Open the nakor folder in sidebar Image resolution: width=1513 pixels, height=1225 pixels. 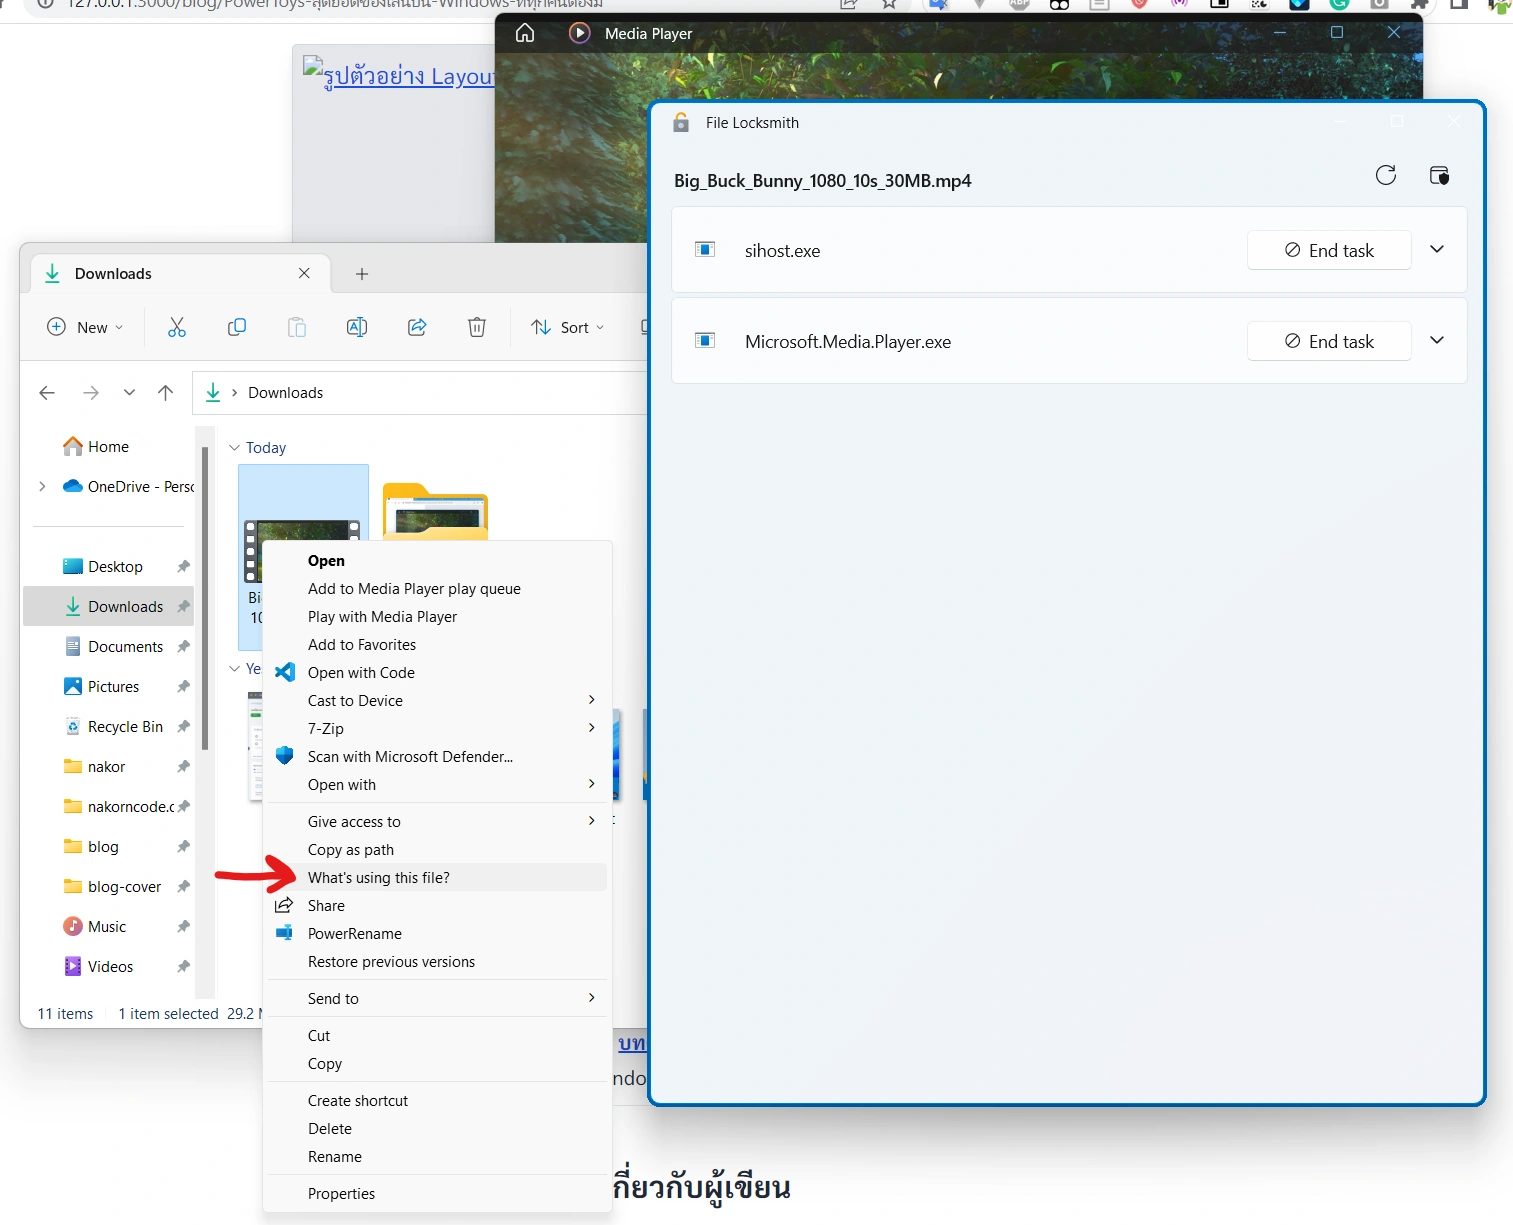click(108, 767)
